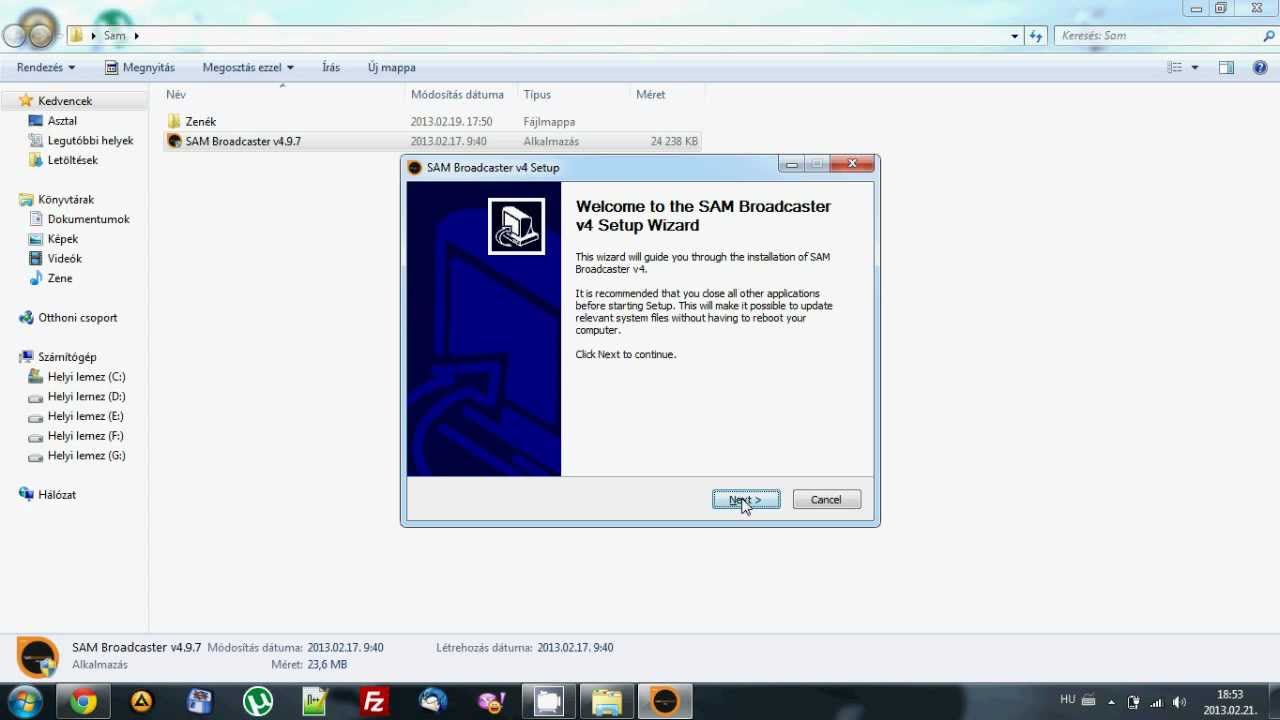
Task: Open Helyi lemez (E:) drive
Action: [x=86, y=416]
